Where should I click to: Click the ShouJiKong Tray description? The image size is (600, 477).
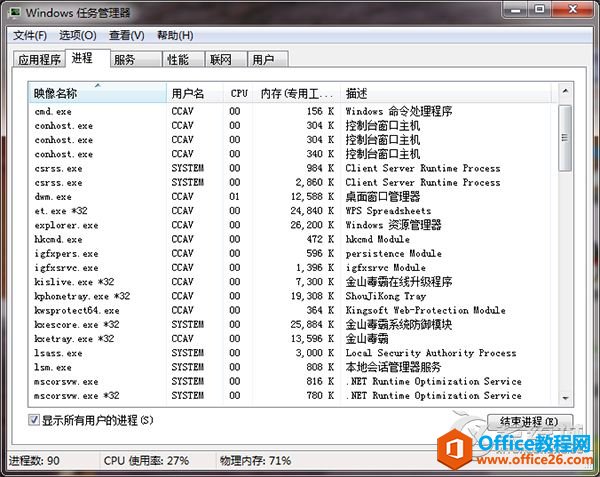click(385, 296)
